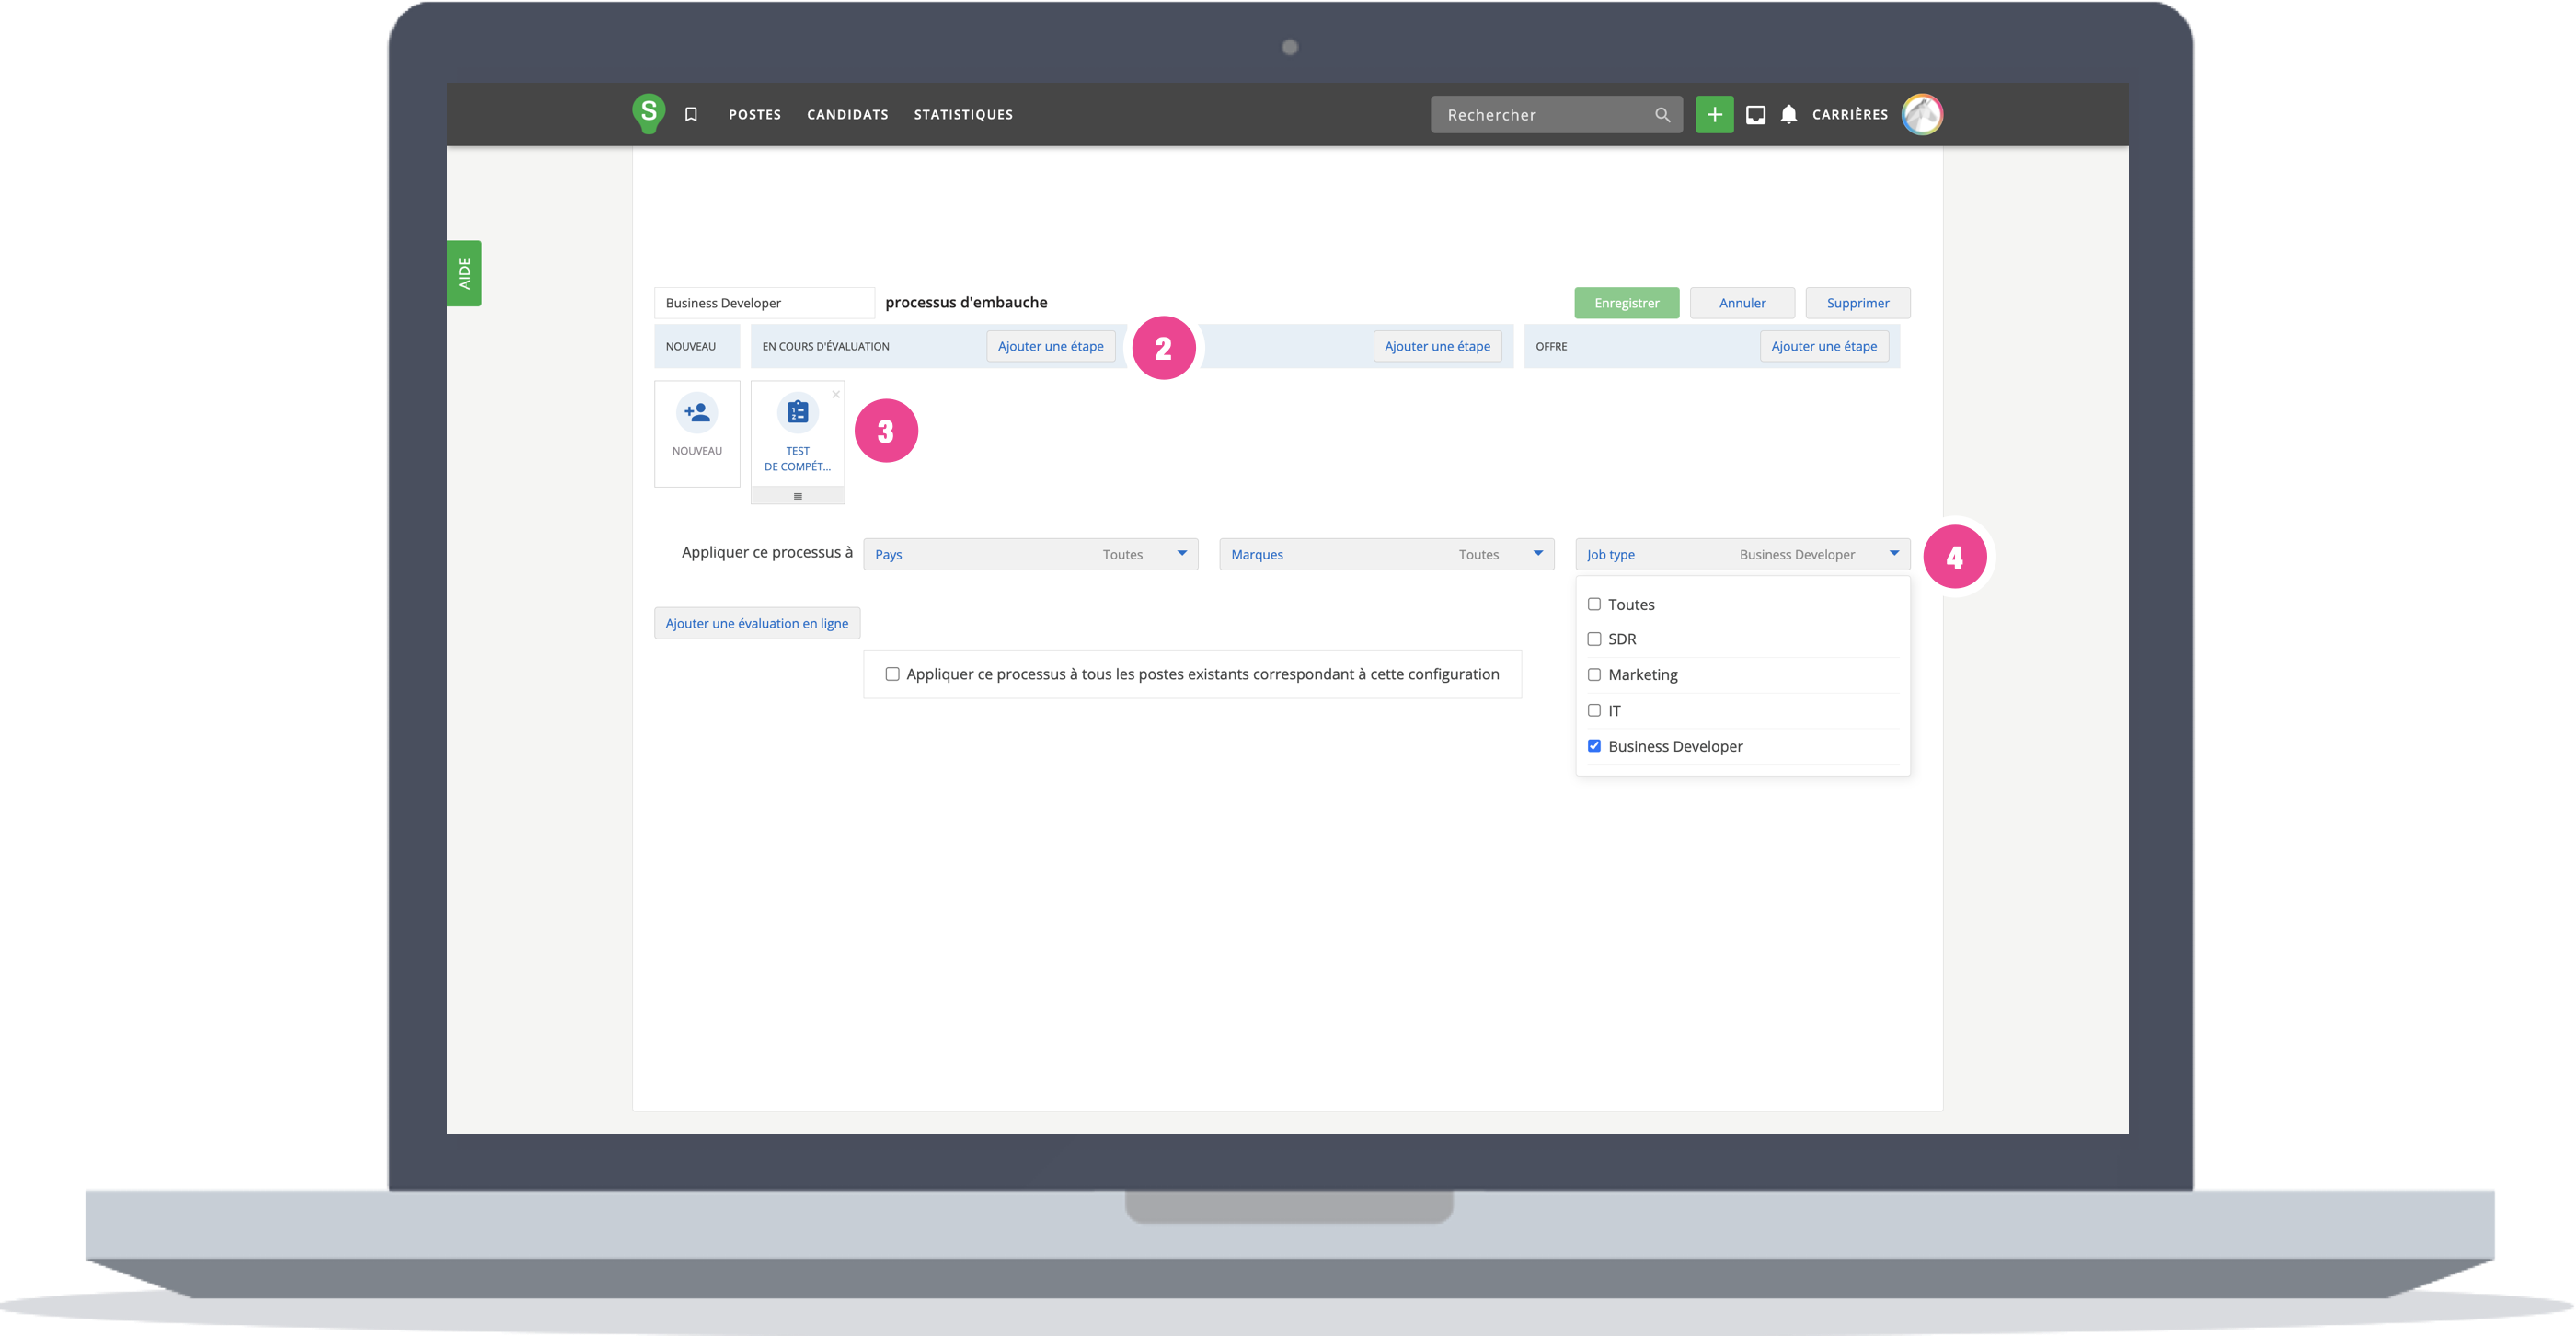This screenshot has height=1336, width=2576.
Task: Enable apply process to all existing postes
Action: point(892,674)
